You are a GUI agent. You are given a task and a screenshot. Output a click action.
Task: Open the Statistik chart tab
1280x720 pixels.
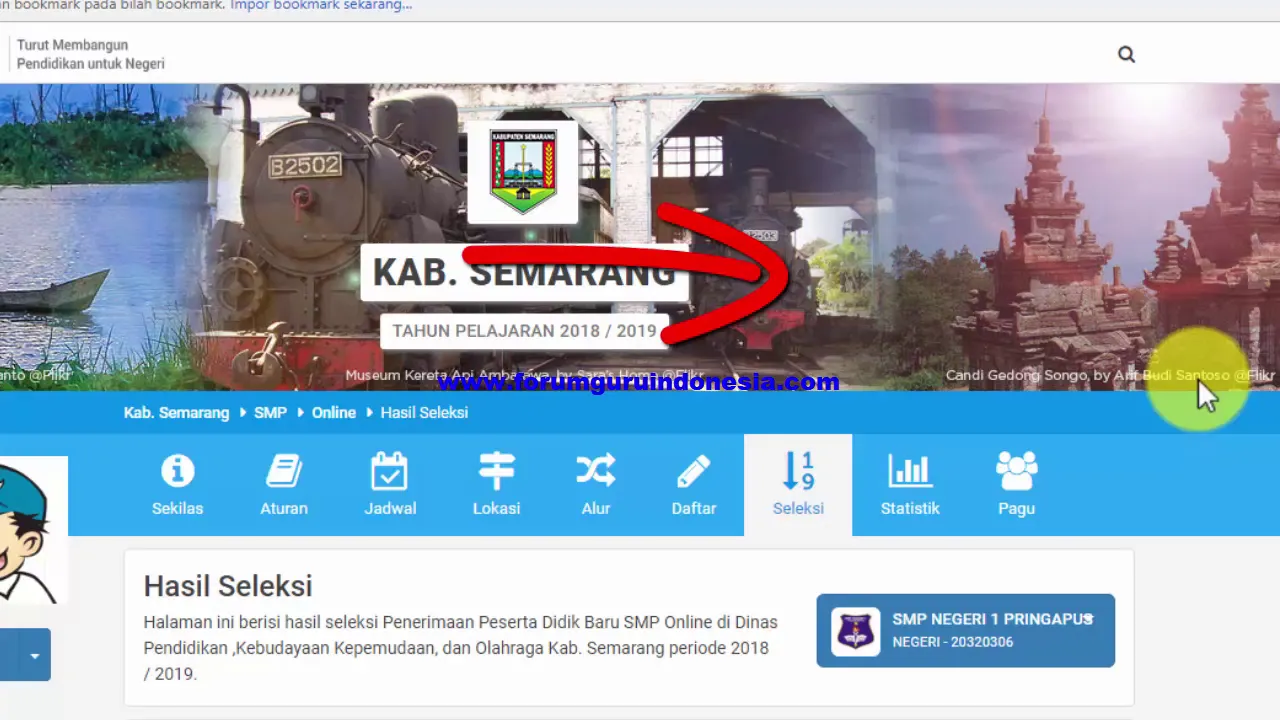pyautogui.click(x=910, y=485)
